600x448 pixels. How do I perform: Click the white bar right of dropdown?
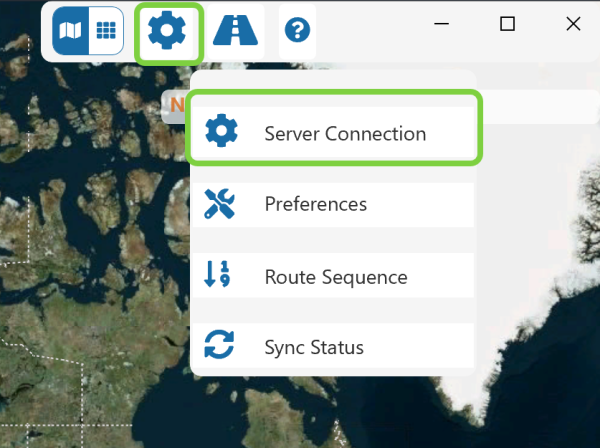pyautogui.click(x=538, y=107)
